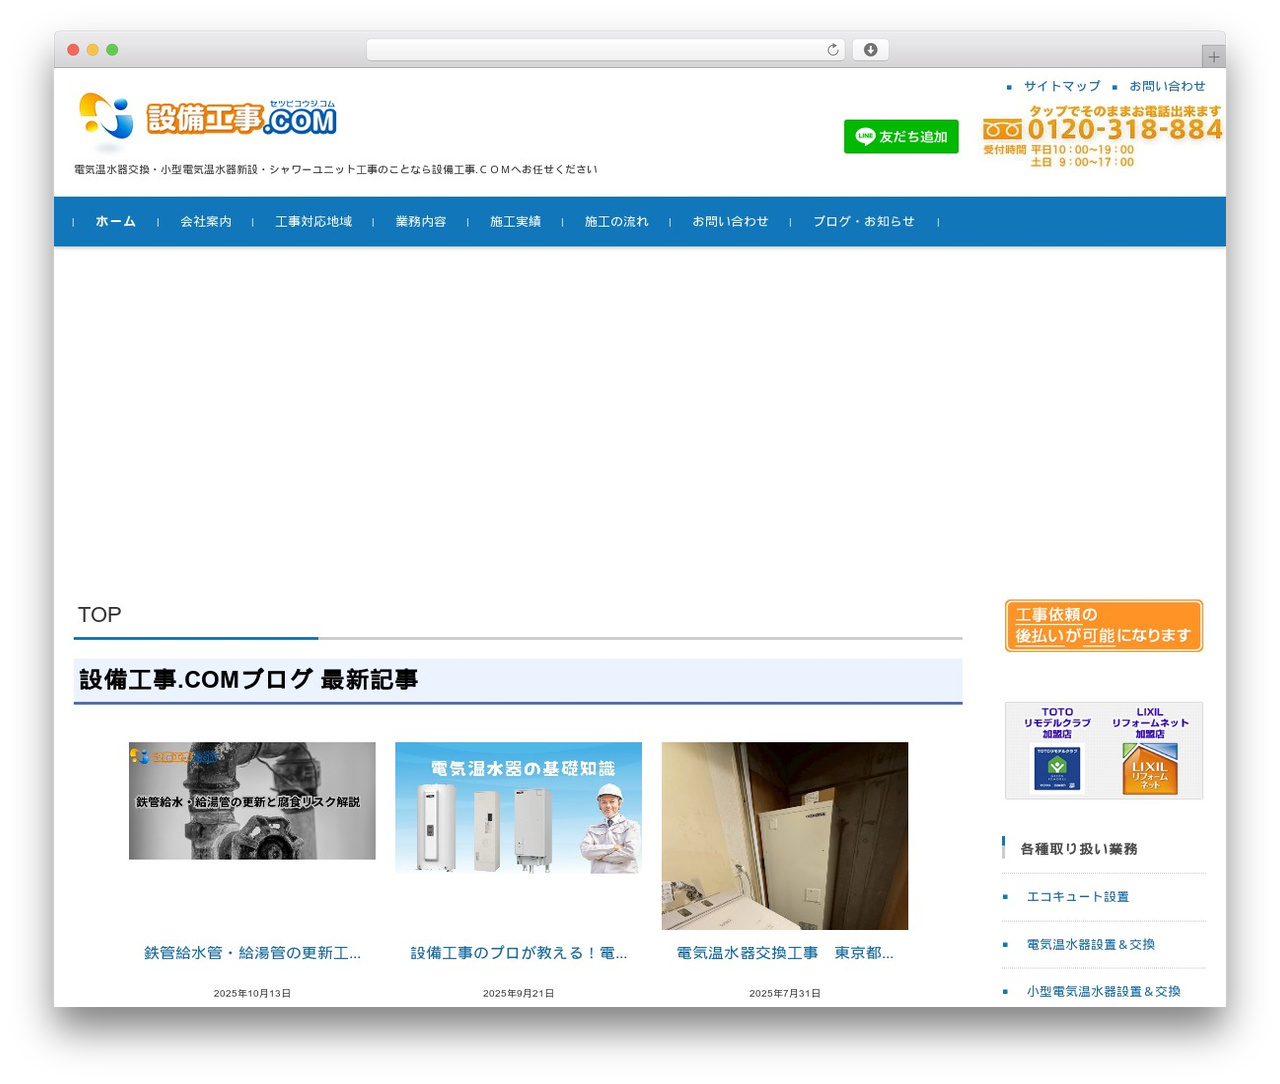
Task: Click the TOP page heading
Action: [x=99, y=615]
